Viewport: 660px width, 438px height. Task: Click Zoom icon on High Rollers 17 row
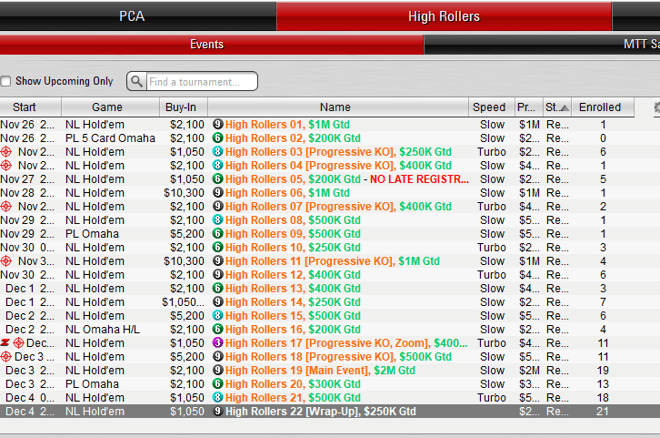click(5, 343)
